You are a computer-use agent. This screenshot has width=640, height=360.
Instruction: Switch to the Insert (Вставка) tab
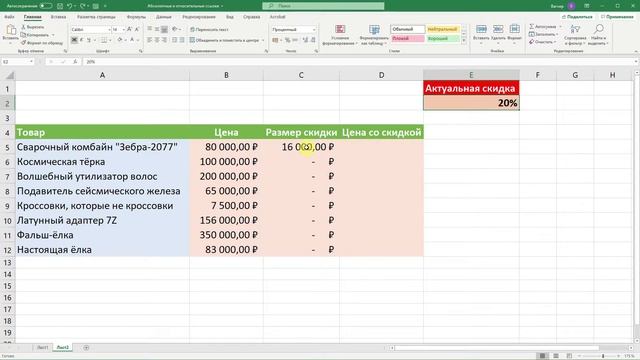(x=58, y=17)
